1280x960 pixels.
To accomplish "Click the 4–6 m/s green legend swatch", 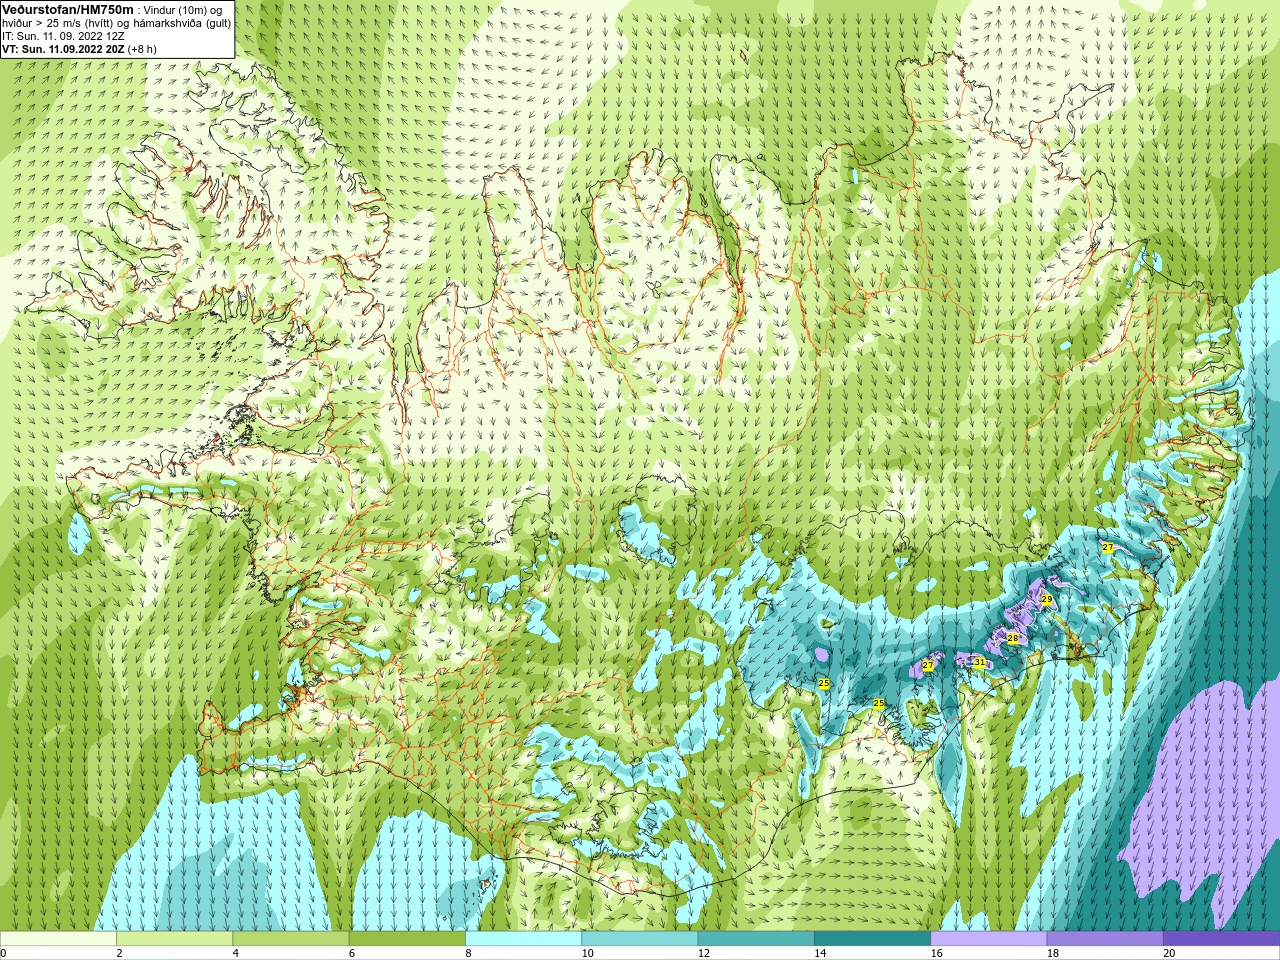I will pos(290,939).
